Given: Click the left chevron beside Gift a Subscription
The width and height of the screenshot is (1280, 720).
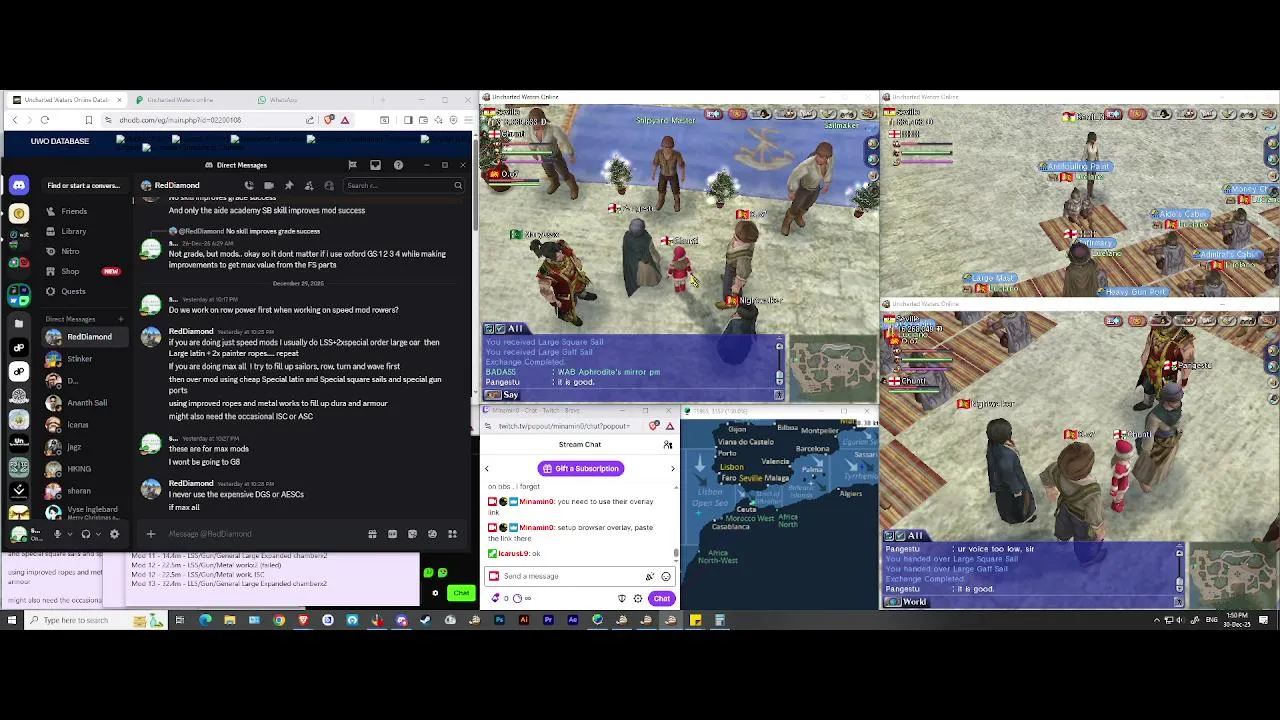Looking at the screenshot, I should (x=487, y=469).
